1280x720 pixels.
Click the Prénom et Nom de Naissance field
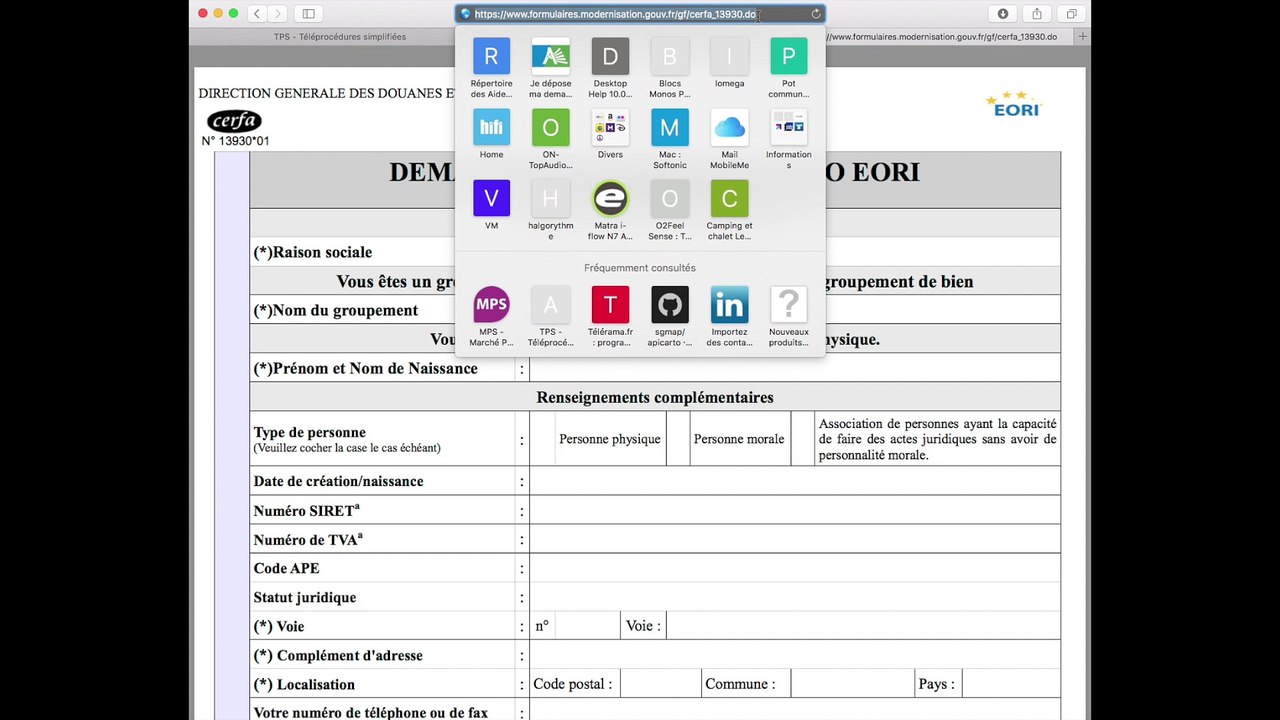(794, 368)
